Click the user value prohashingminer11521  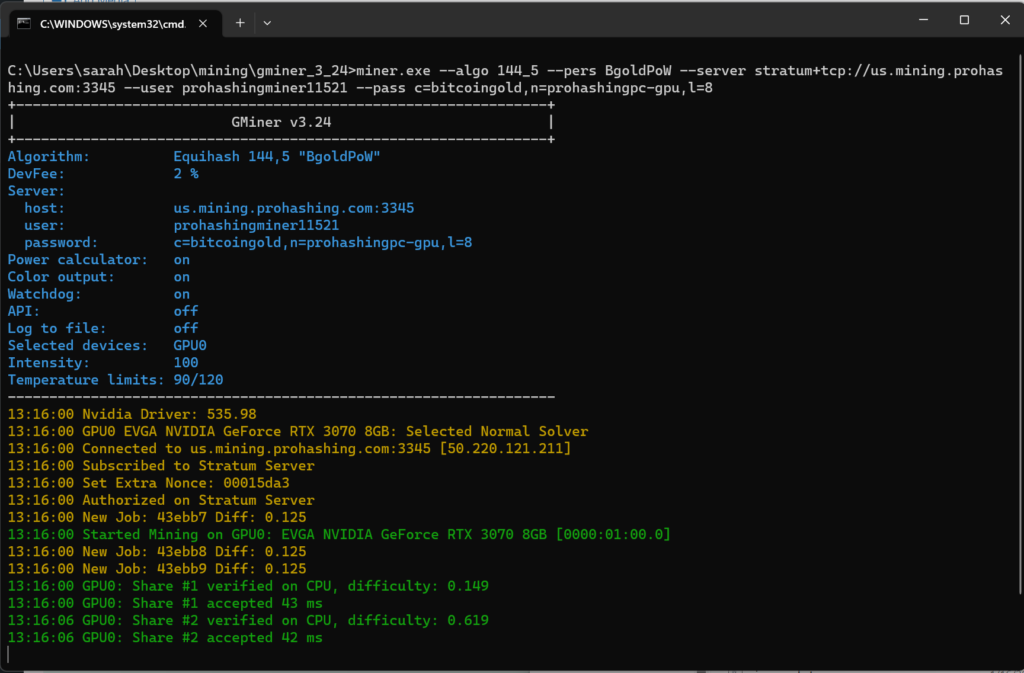tap(256, 225)
